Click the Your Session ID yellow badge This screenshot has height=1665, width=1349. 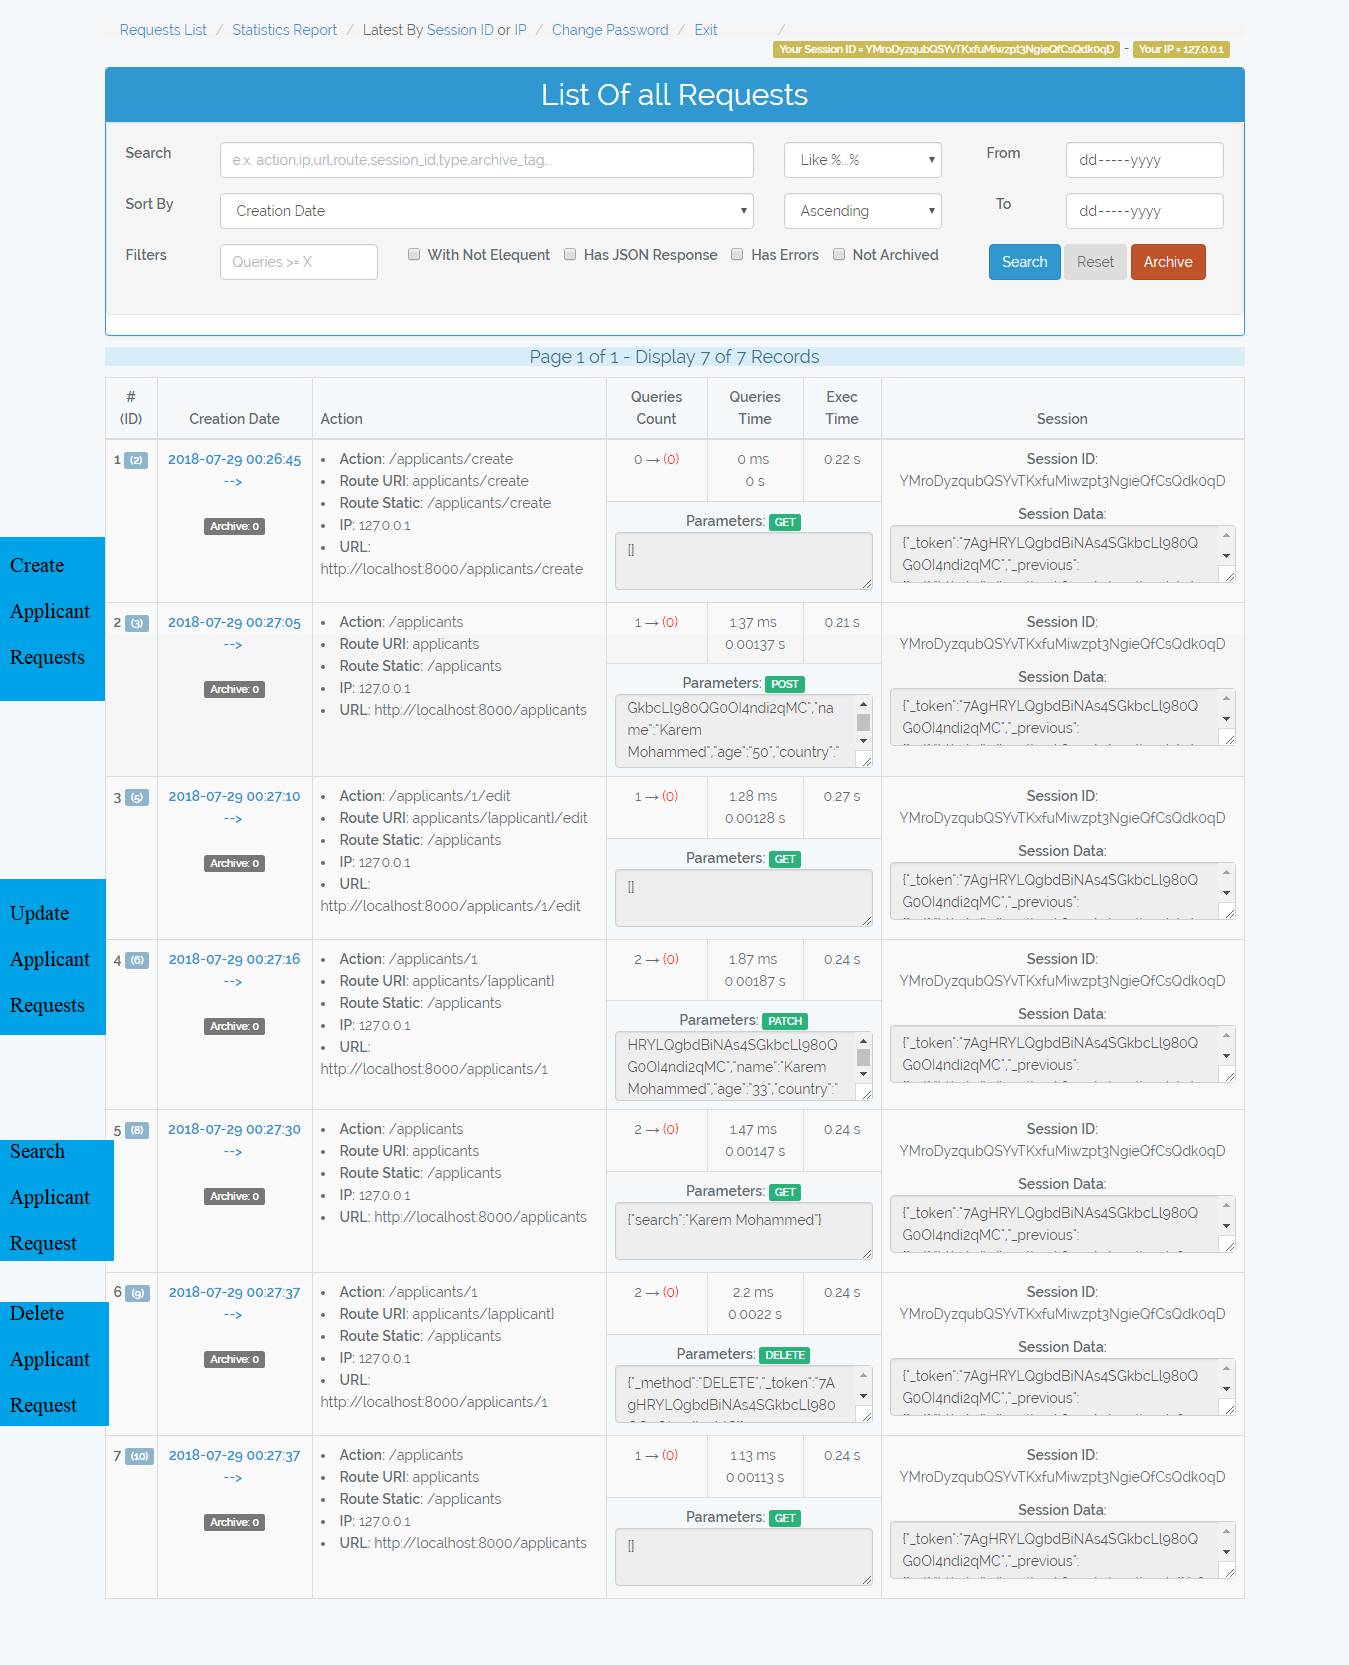pos(946,49)
